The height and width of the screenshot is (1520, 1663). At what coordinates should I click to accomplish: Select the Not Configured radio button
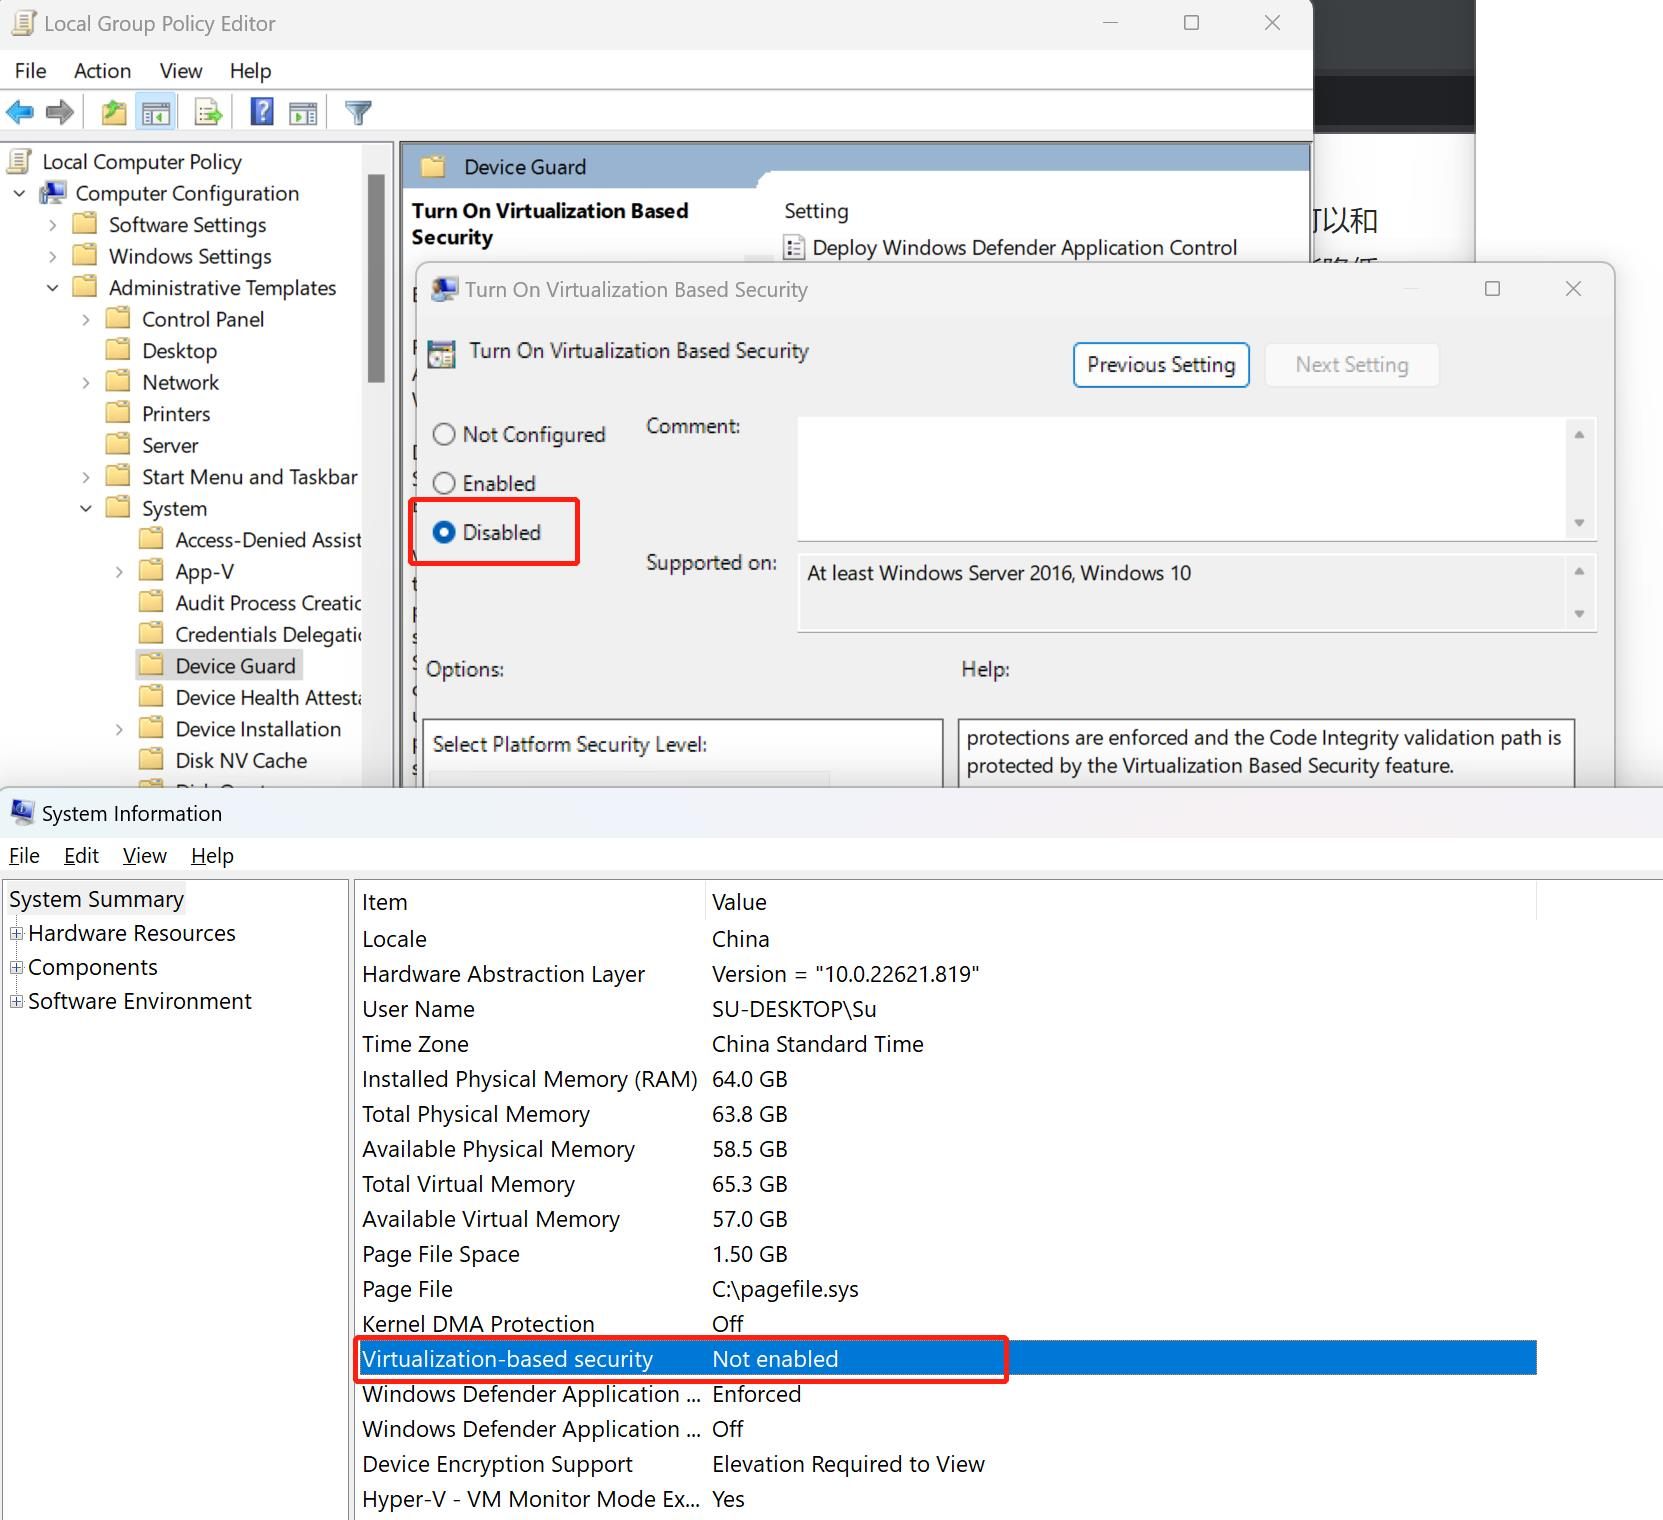pos(444,434)
